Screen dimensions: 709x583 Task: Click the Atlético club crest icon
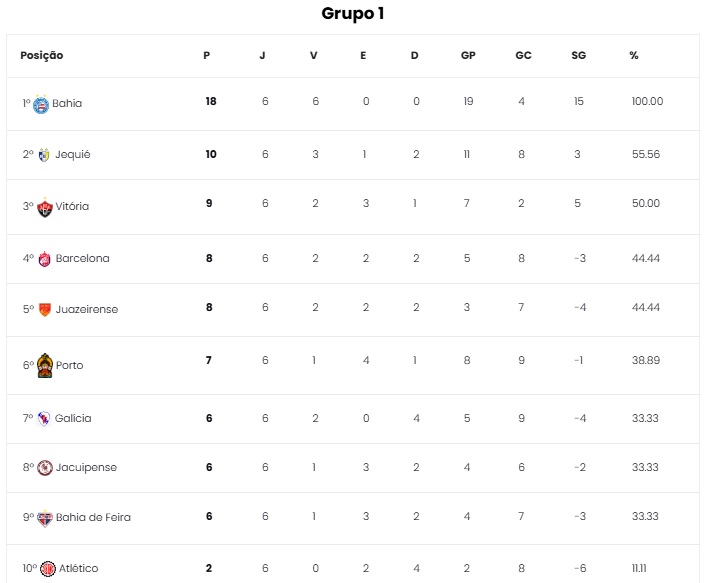tap(48, 568)
